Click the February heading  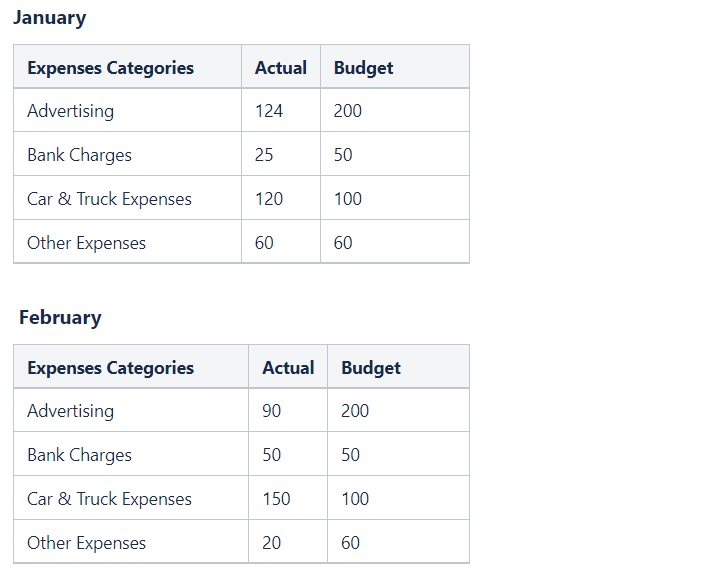click(x=60, y=318)
